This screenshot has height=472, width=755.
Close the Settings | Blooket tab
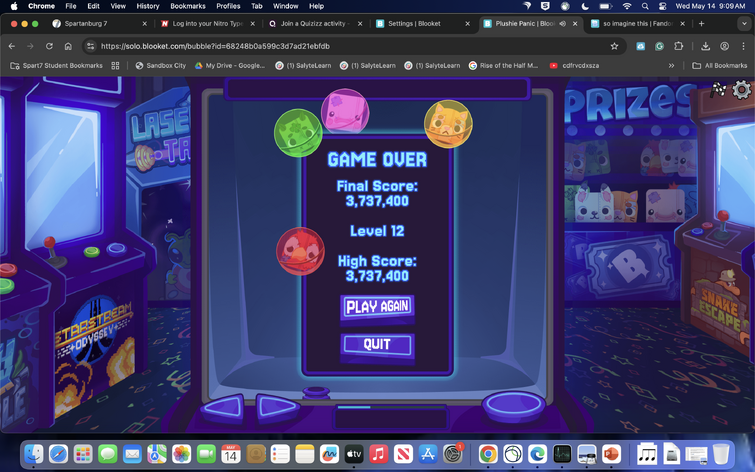pyautogui.click(x=467, y=24)
